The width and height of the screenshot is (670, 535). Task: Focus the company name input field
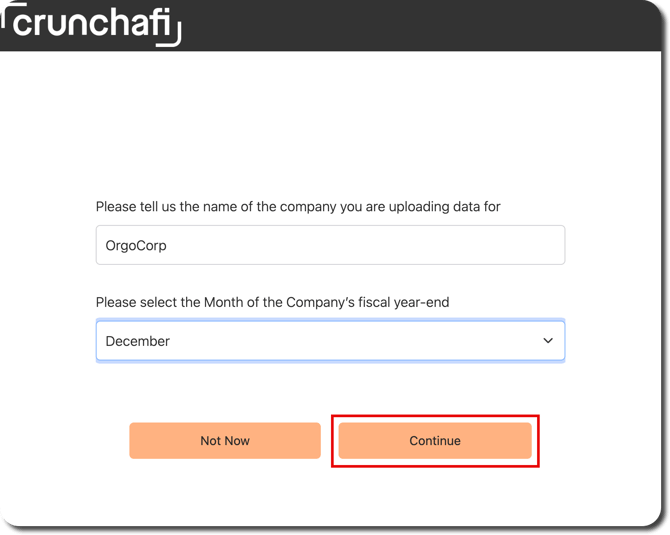[x=330, y=245]
